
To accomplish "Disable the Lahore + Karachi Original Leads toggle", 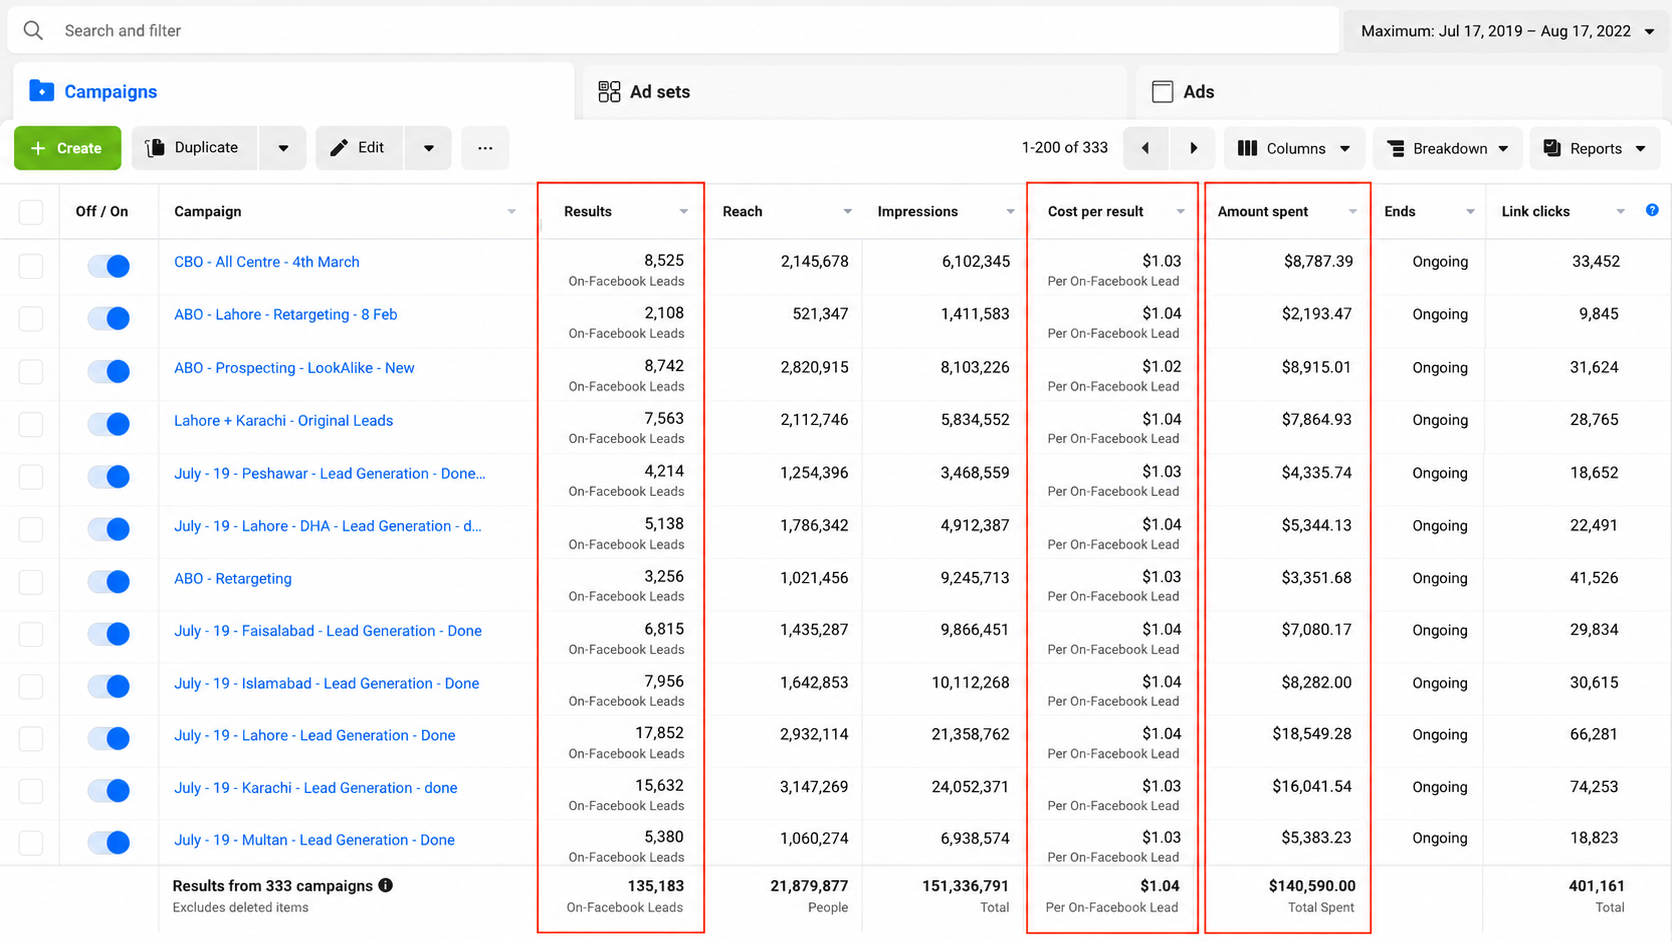I will tap(108, 424).
